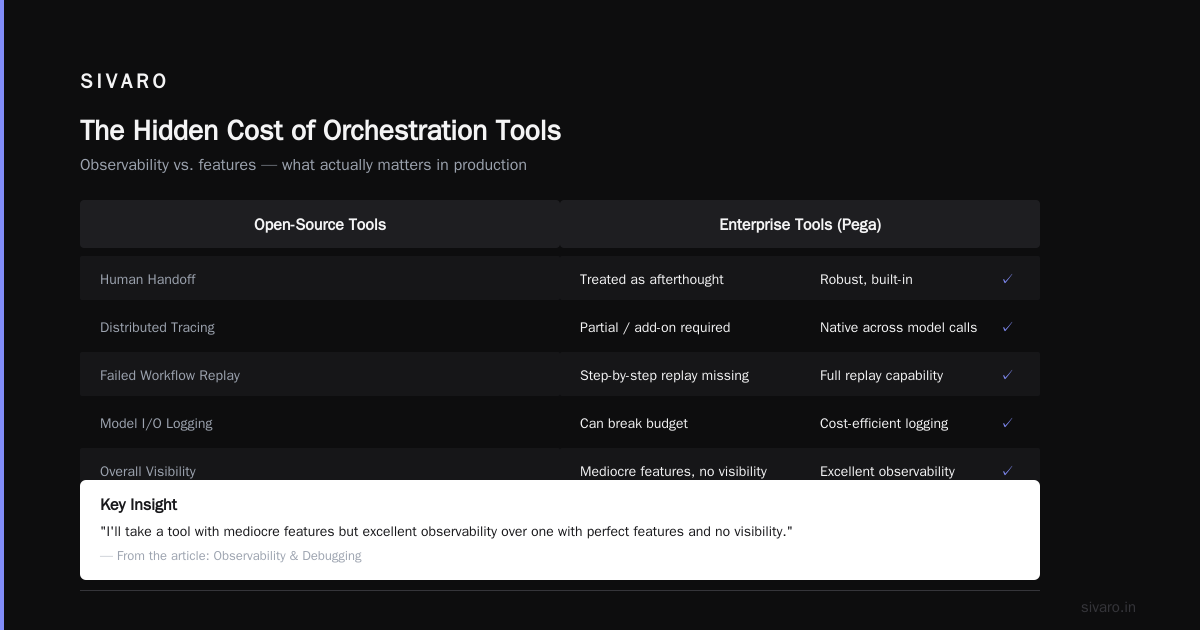1200x630 pixels.
Task: Select the Open-Source Tools column header
Action: pos(320,224)
